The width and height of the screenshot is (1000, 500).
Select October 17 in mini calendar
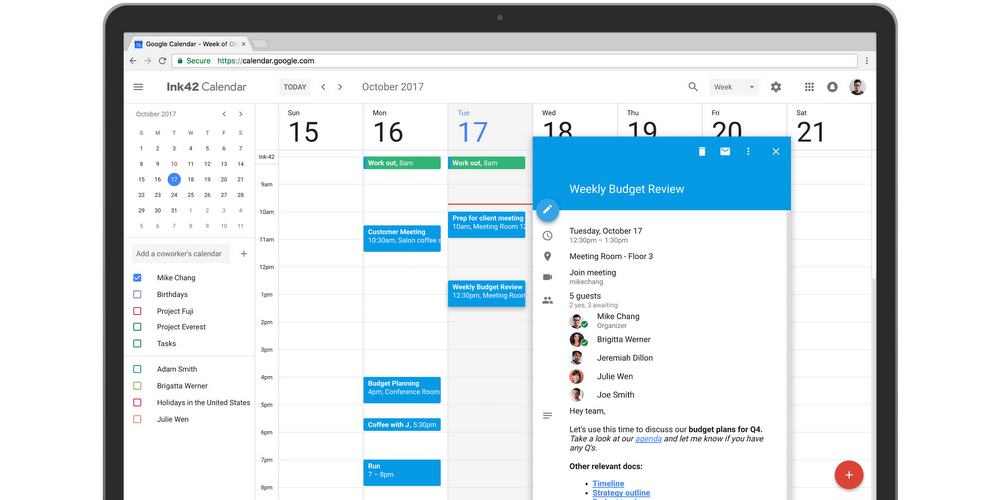coord(174,179)
